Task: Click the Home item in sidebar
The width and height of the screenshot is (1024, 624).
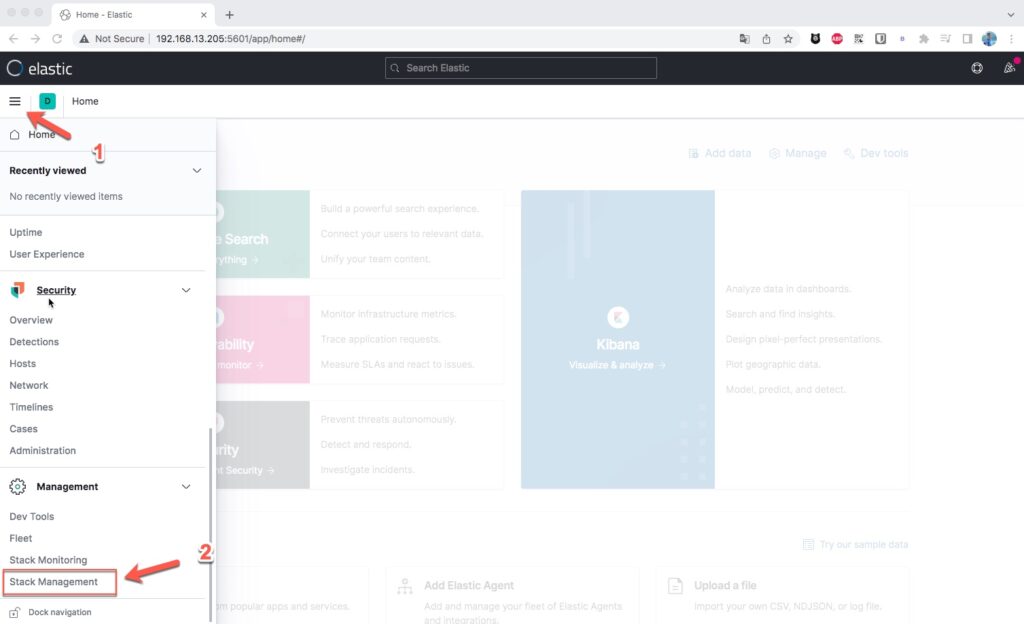Action: coord(42,134)
